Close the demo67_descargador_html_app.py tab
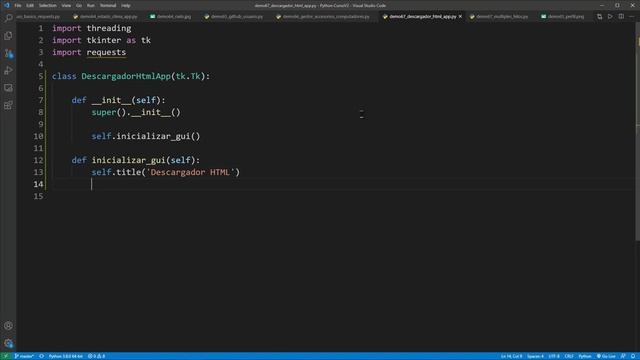Image resolution: width=640 pixels, height=360 pixels. click(x=460, y=17)
